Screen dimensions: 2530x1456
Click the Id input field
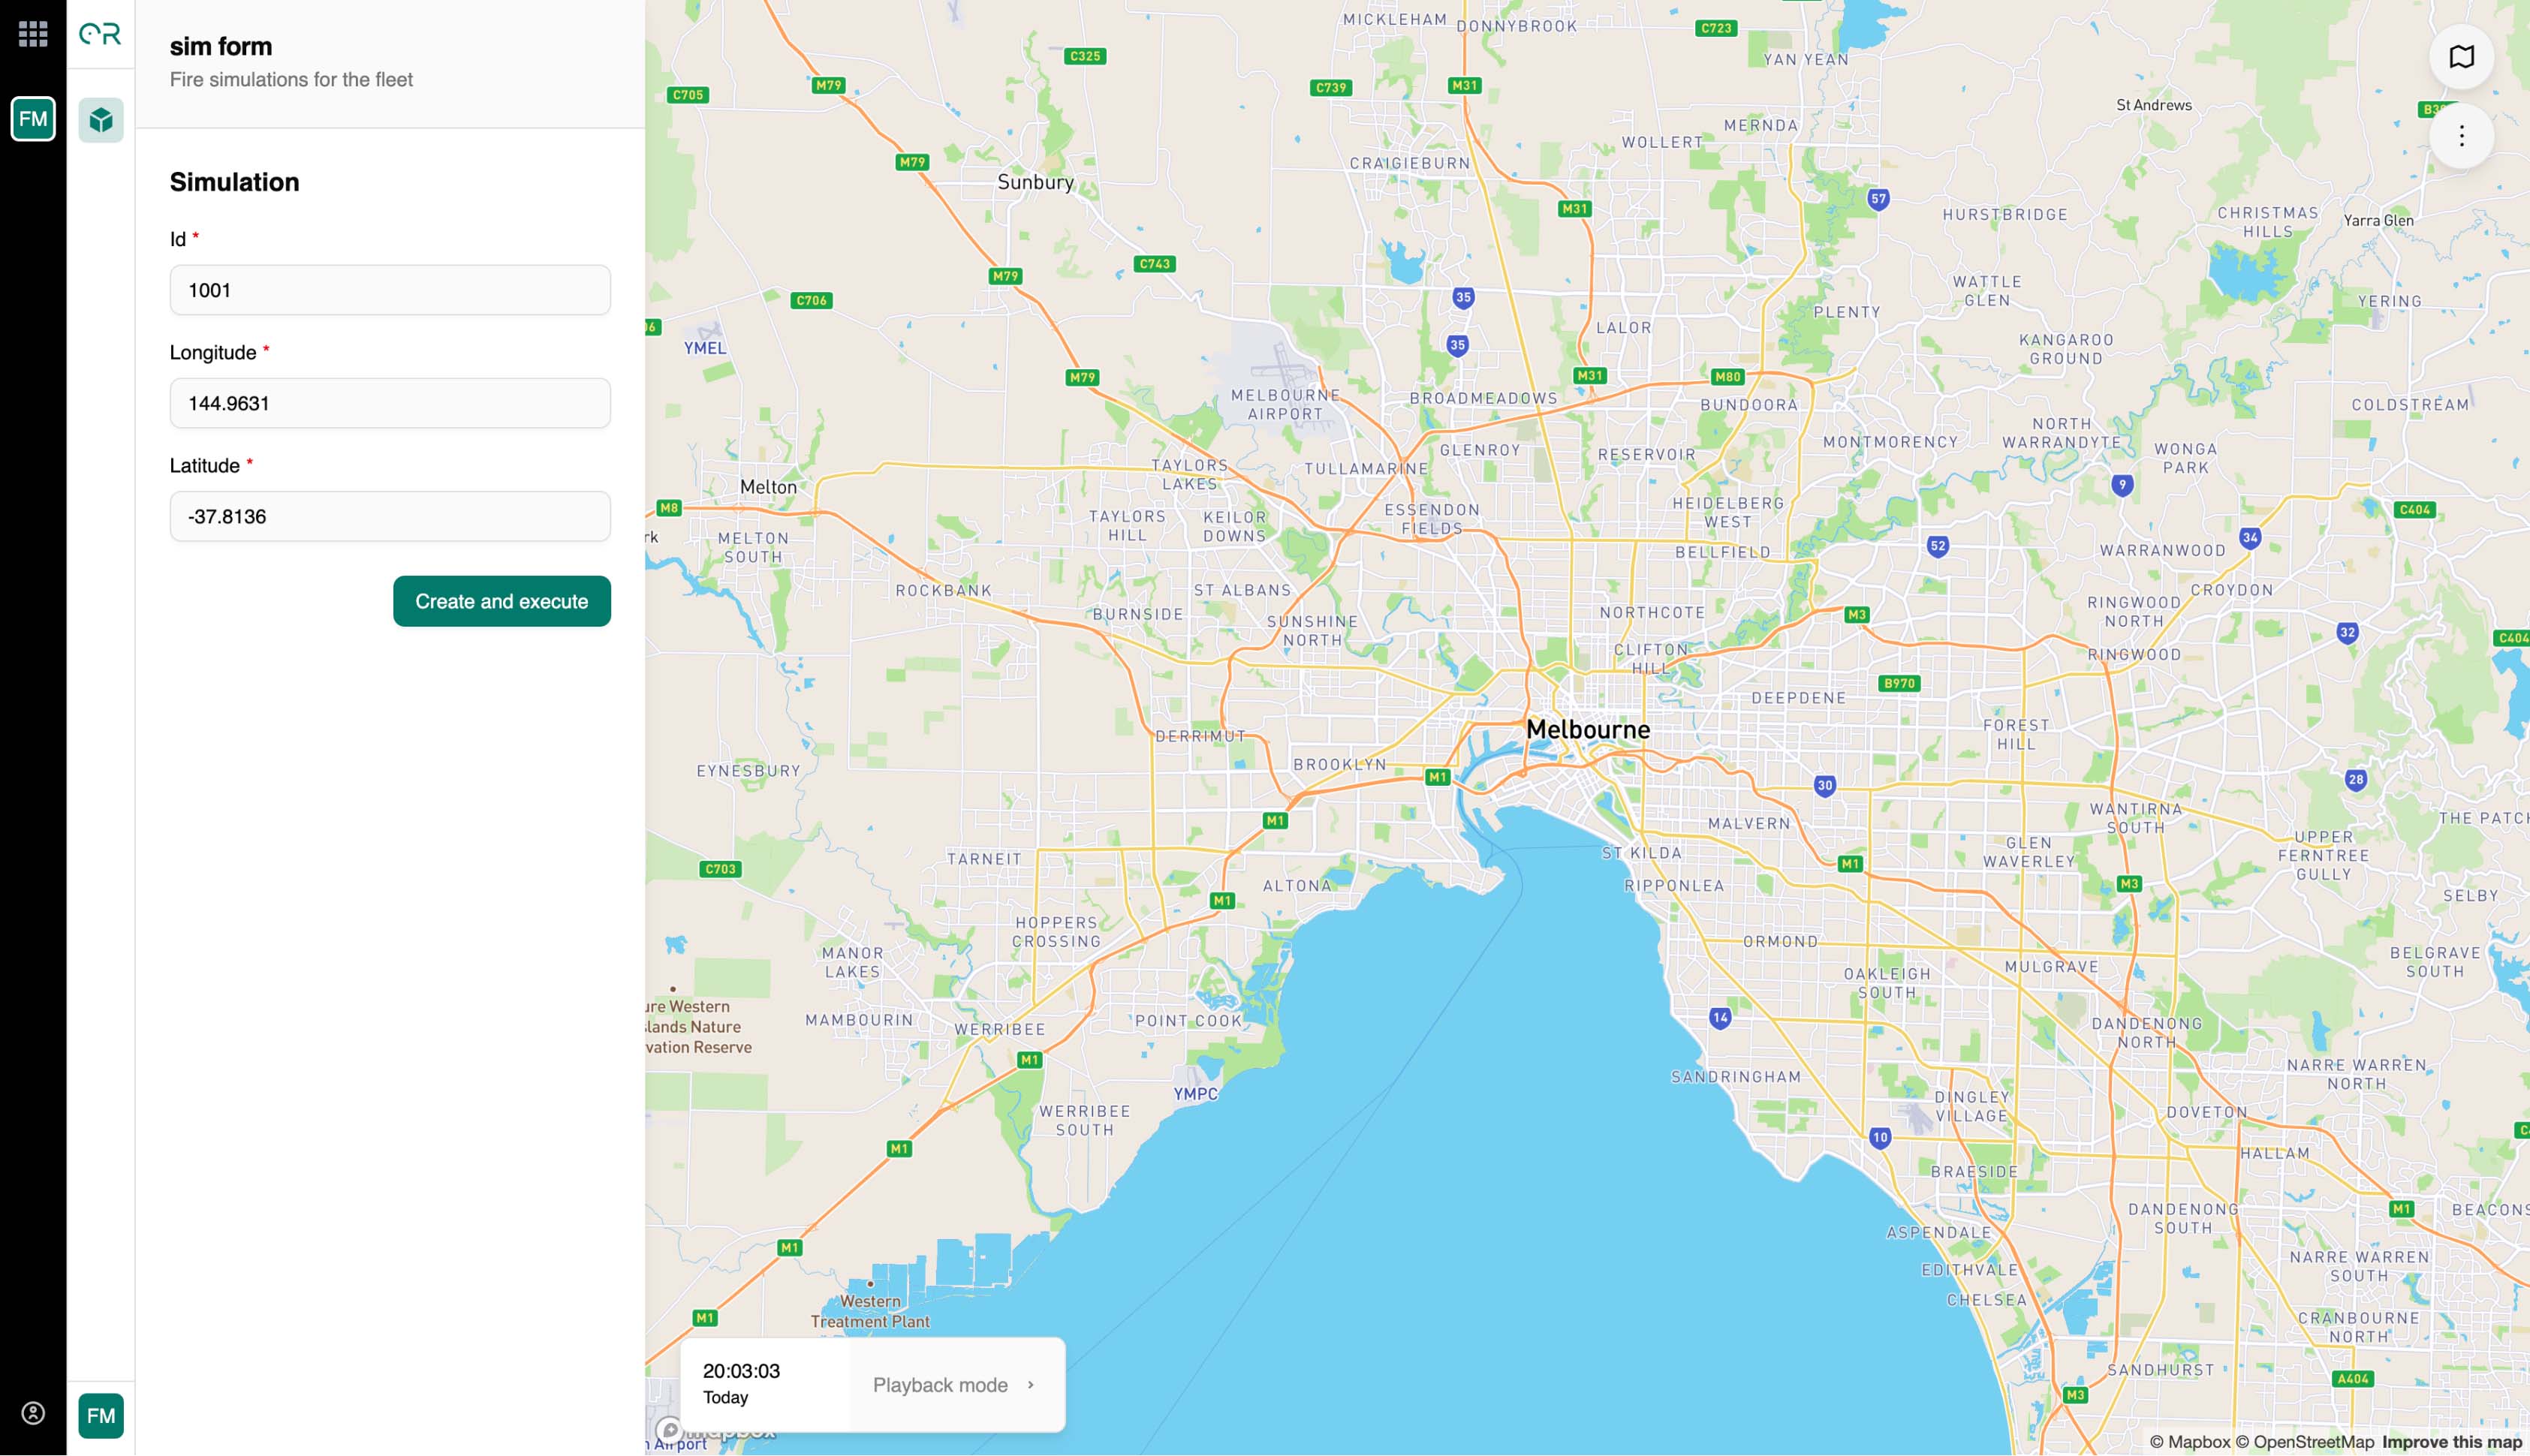[x=390, y=290]
